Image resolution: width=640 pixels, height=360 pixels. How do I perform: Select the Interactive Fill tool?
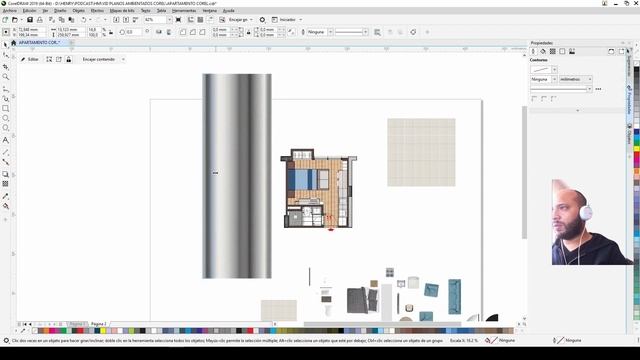tap(5, 206)
